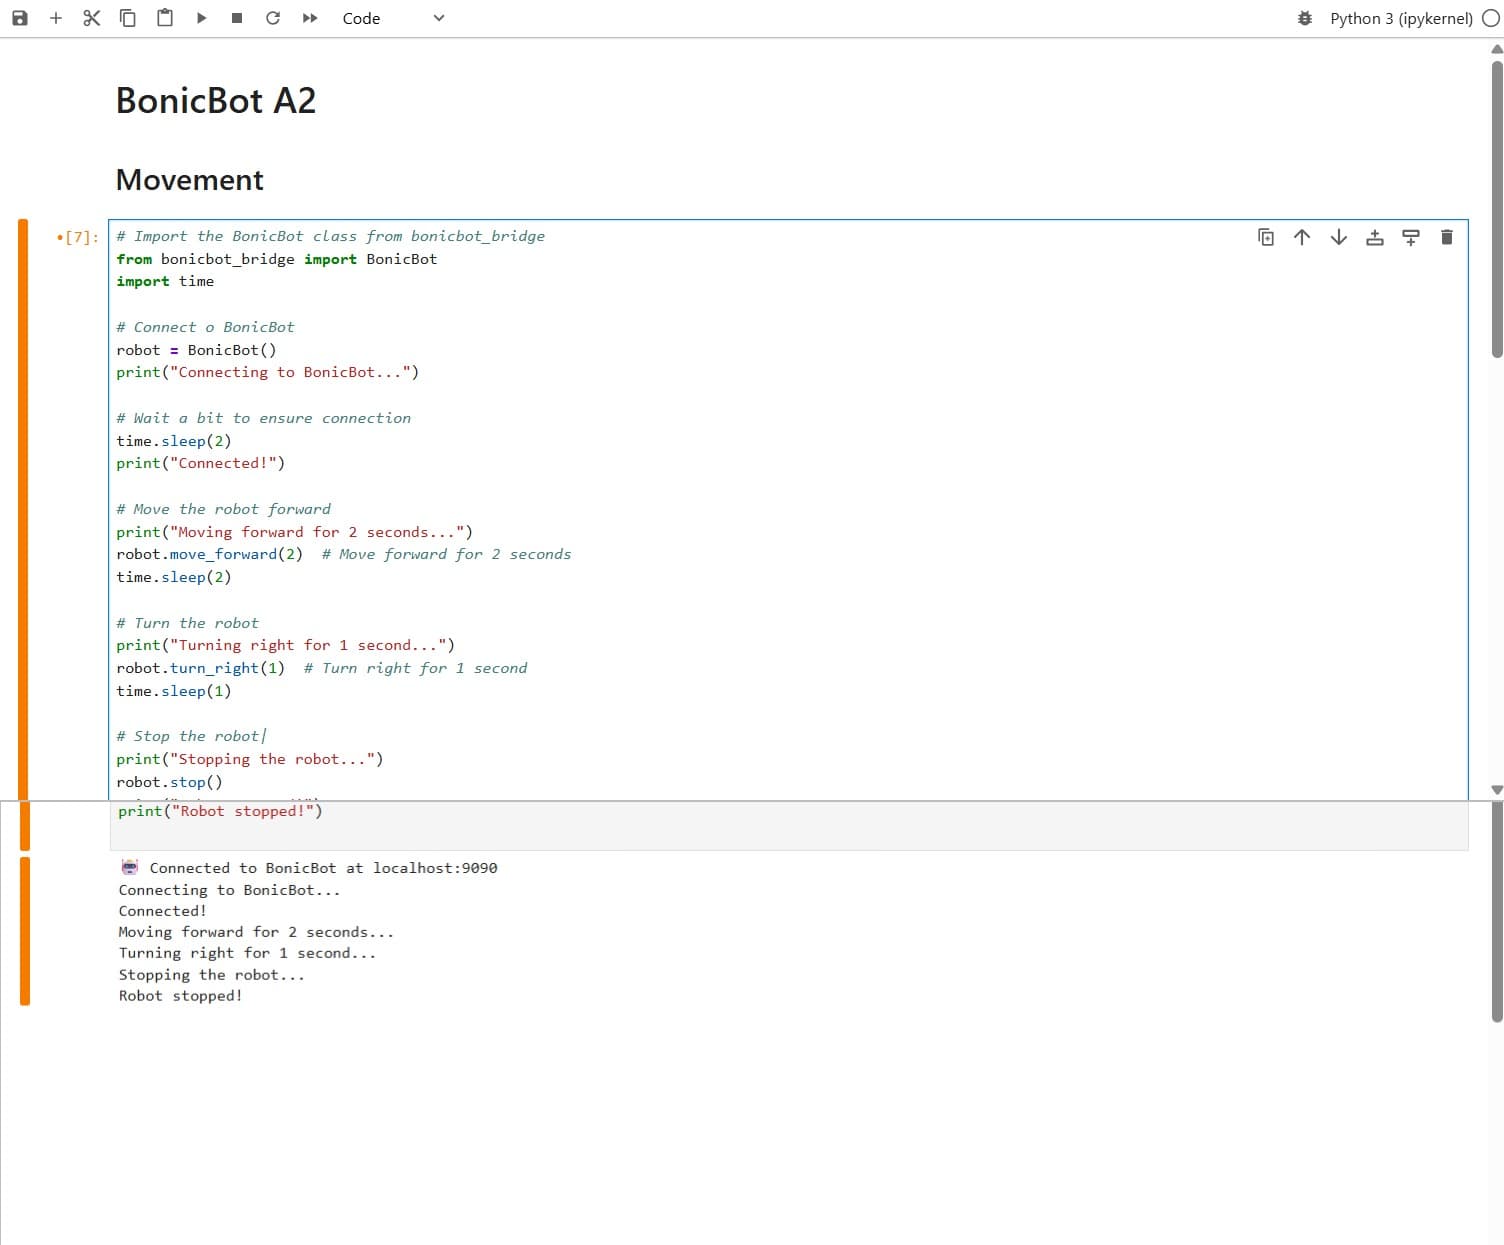Interrupt the running kernel
1504x1245 pixels.
click(237, 17)
